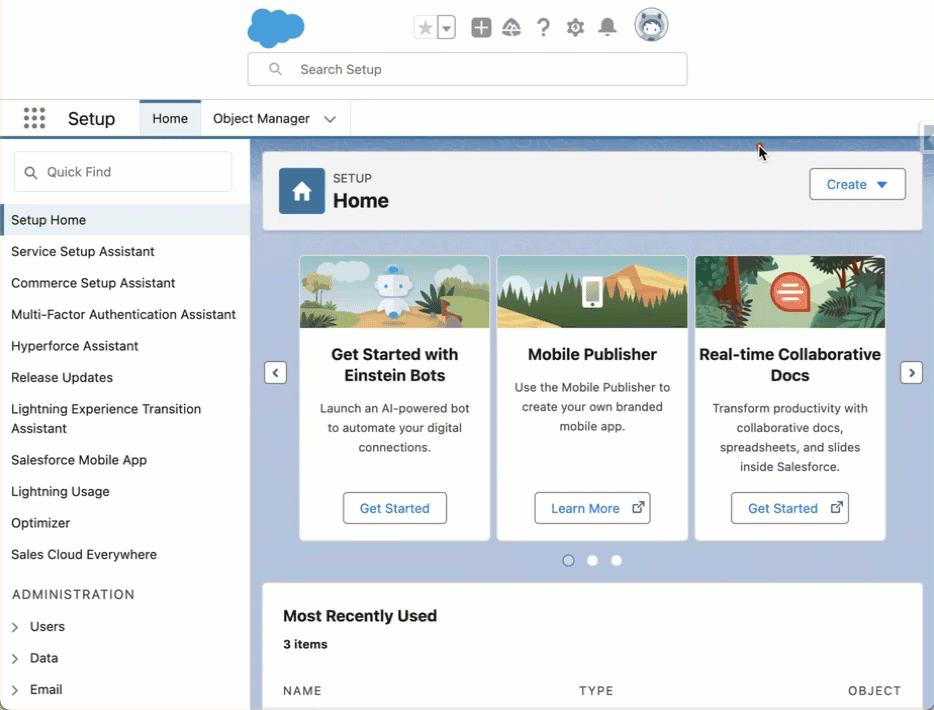This screenshot has width=934, height=710.
Task: Switch to the Object Manager tab
Action: tap(261, 119)
